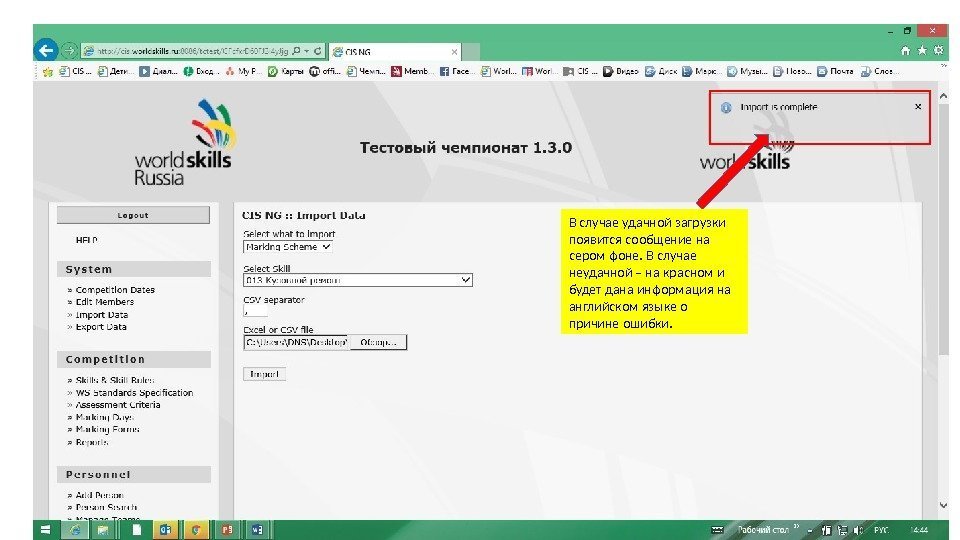
Task: Click the Обзор... browse button
Action: coord(378,342)
